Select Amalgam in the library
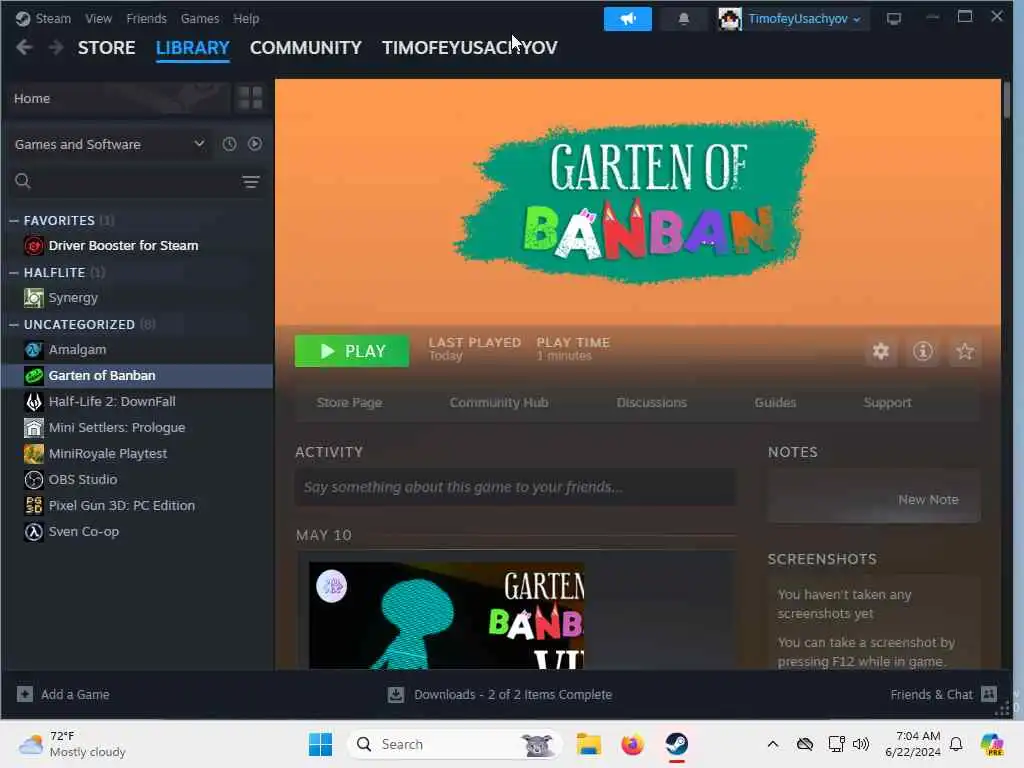Image resolution: width=1024 pixels, height=768 pixels. point(137,350)
